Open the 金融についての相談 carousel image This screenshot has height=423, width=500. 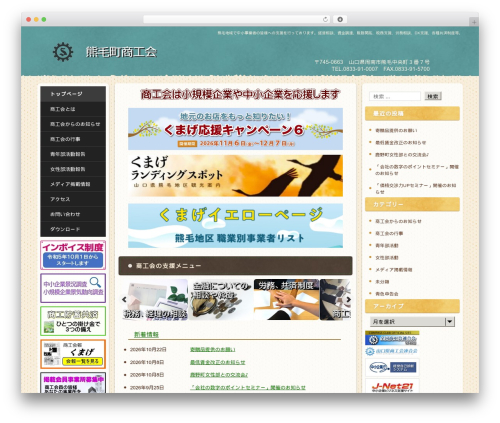221,300
